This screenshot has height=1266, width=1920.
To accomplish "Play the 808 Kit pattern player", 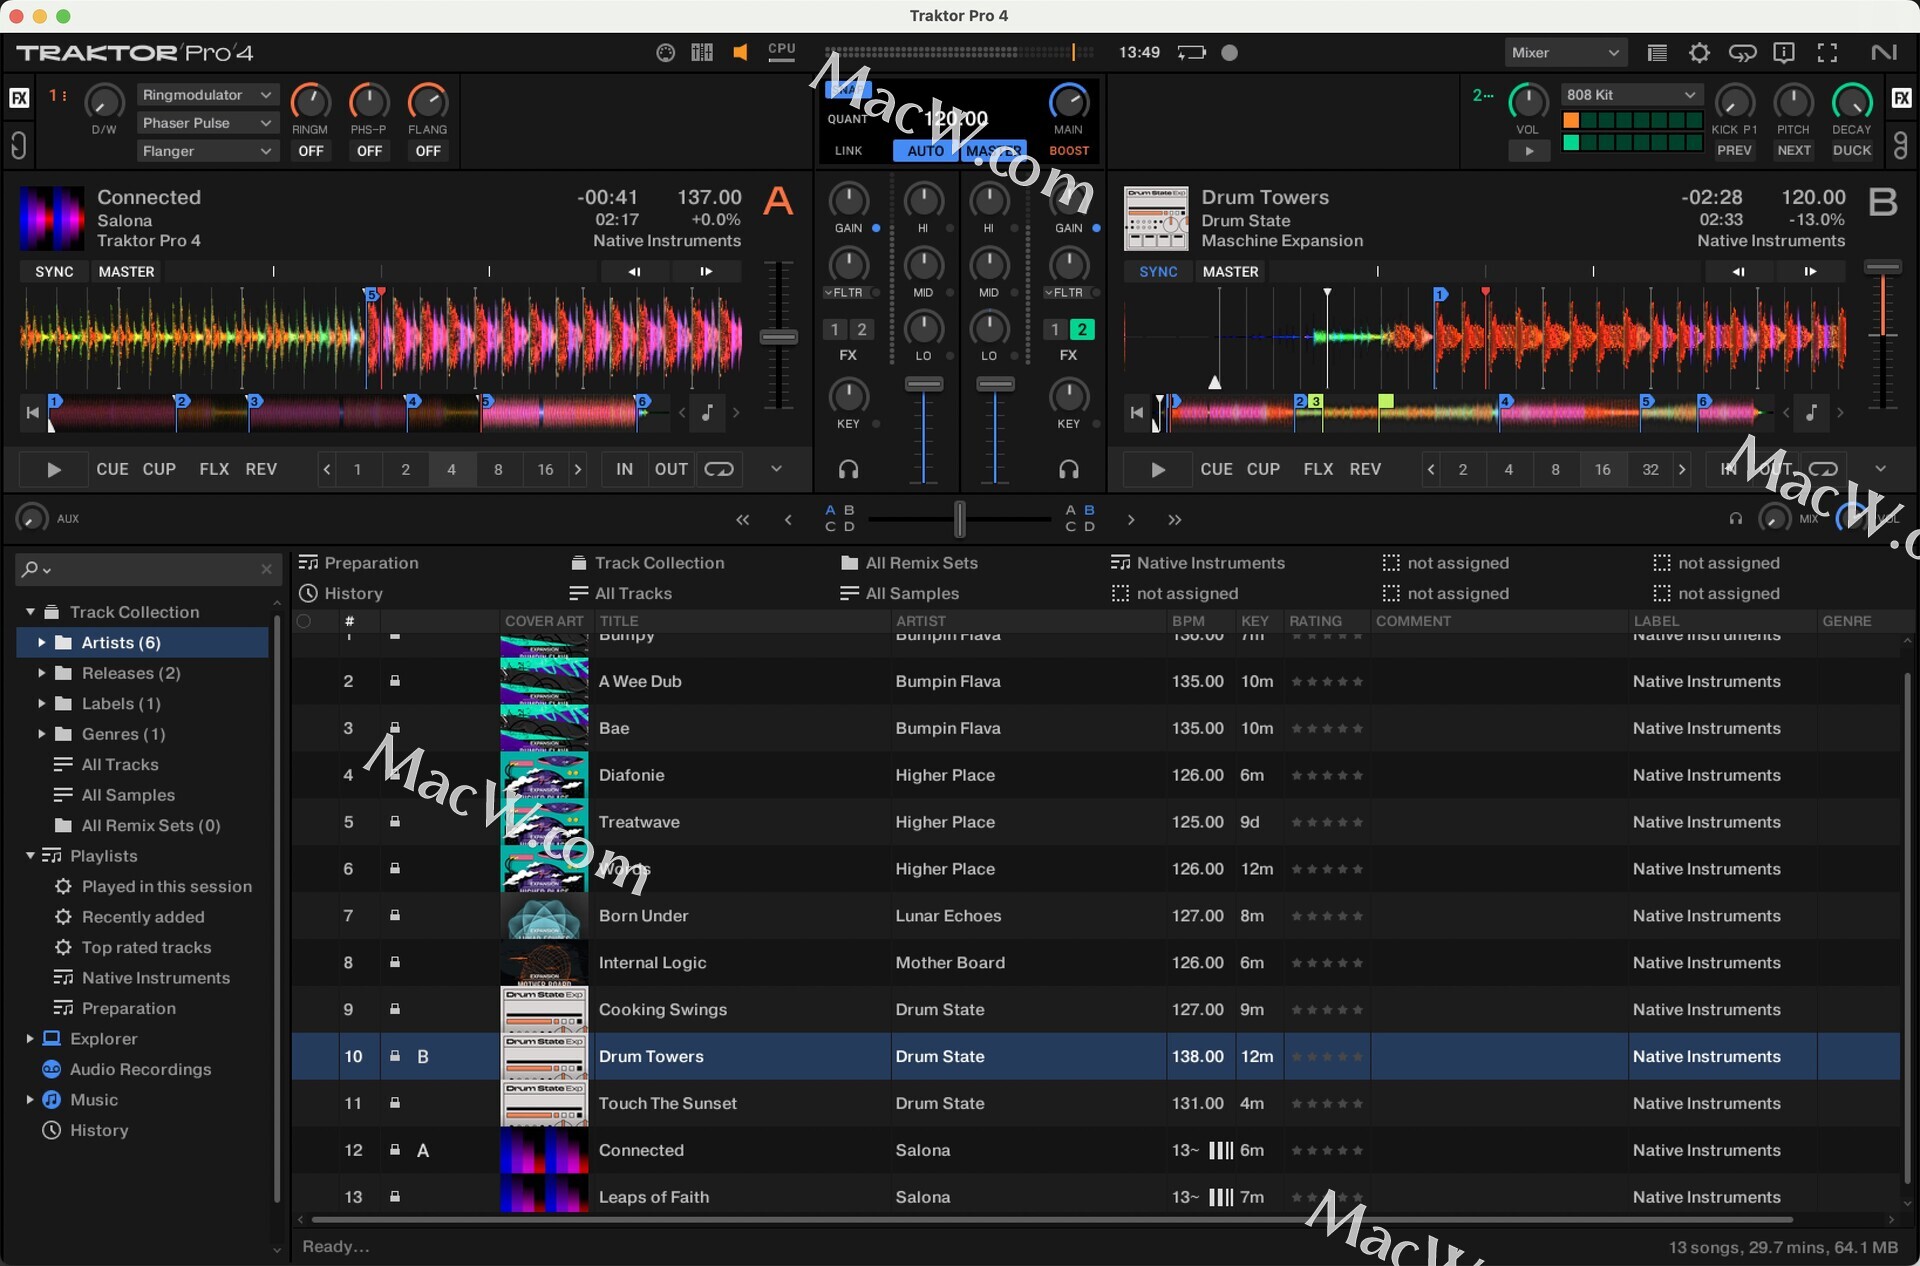I will pyautogui.click(x=1529, y=151).
